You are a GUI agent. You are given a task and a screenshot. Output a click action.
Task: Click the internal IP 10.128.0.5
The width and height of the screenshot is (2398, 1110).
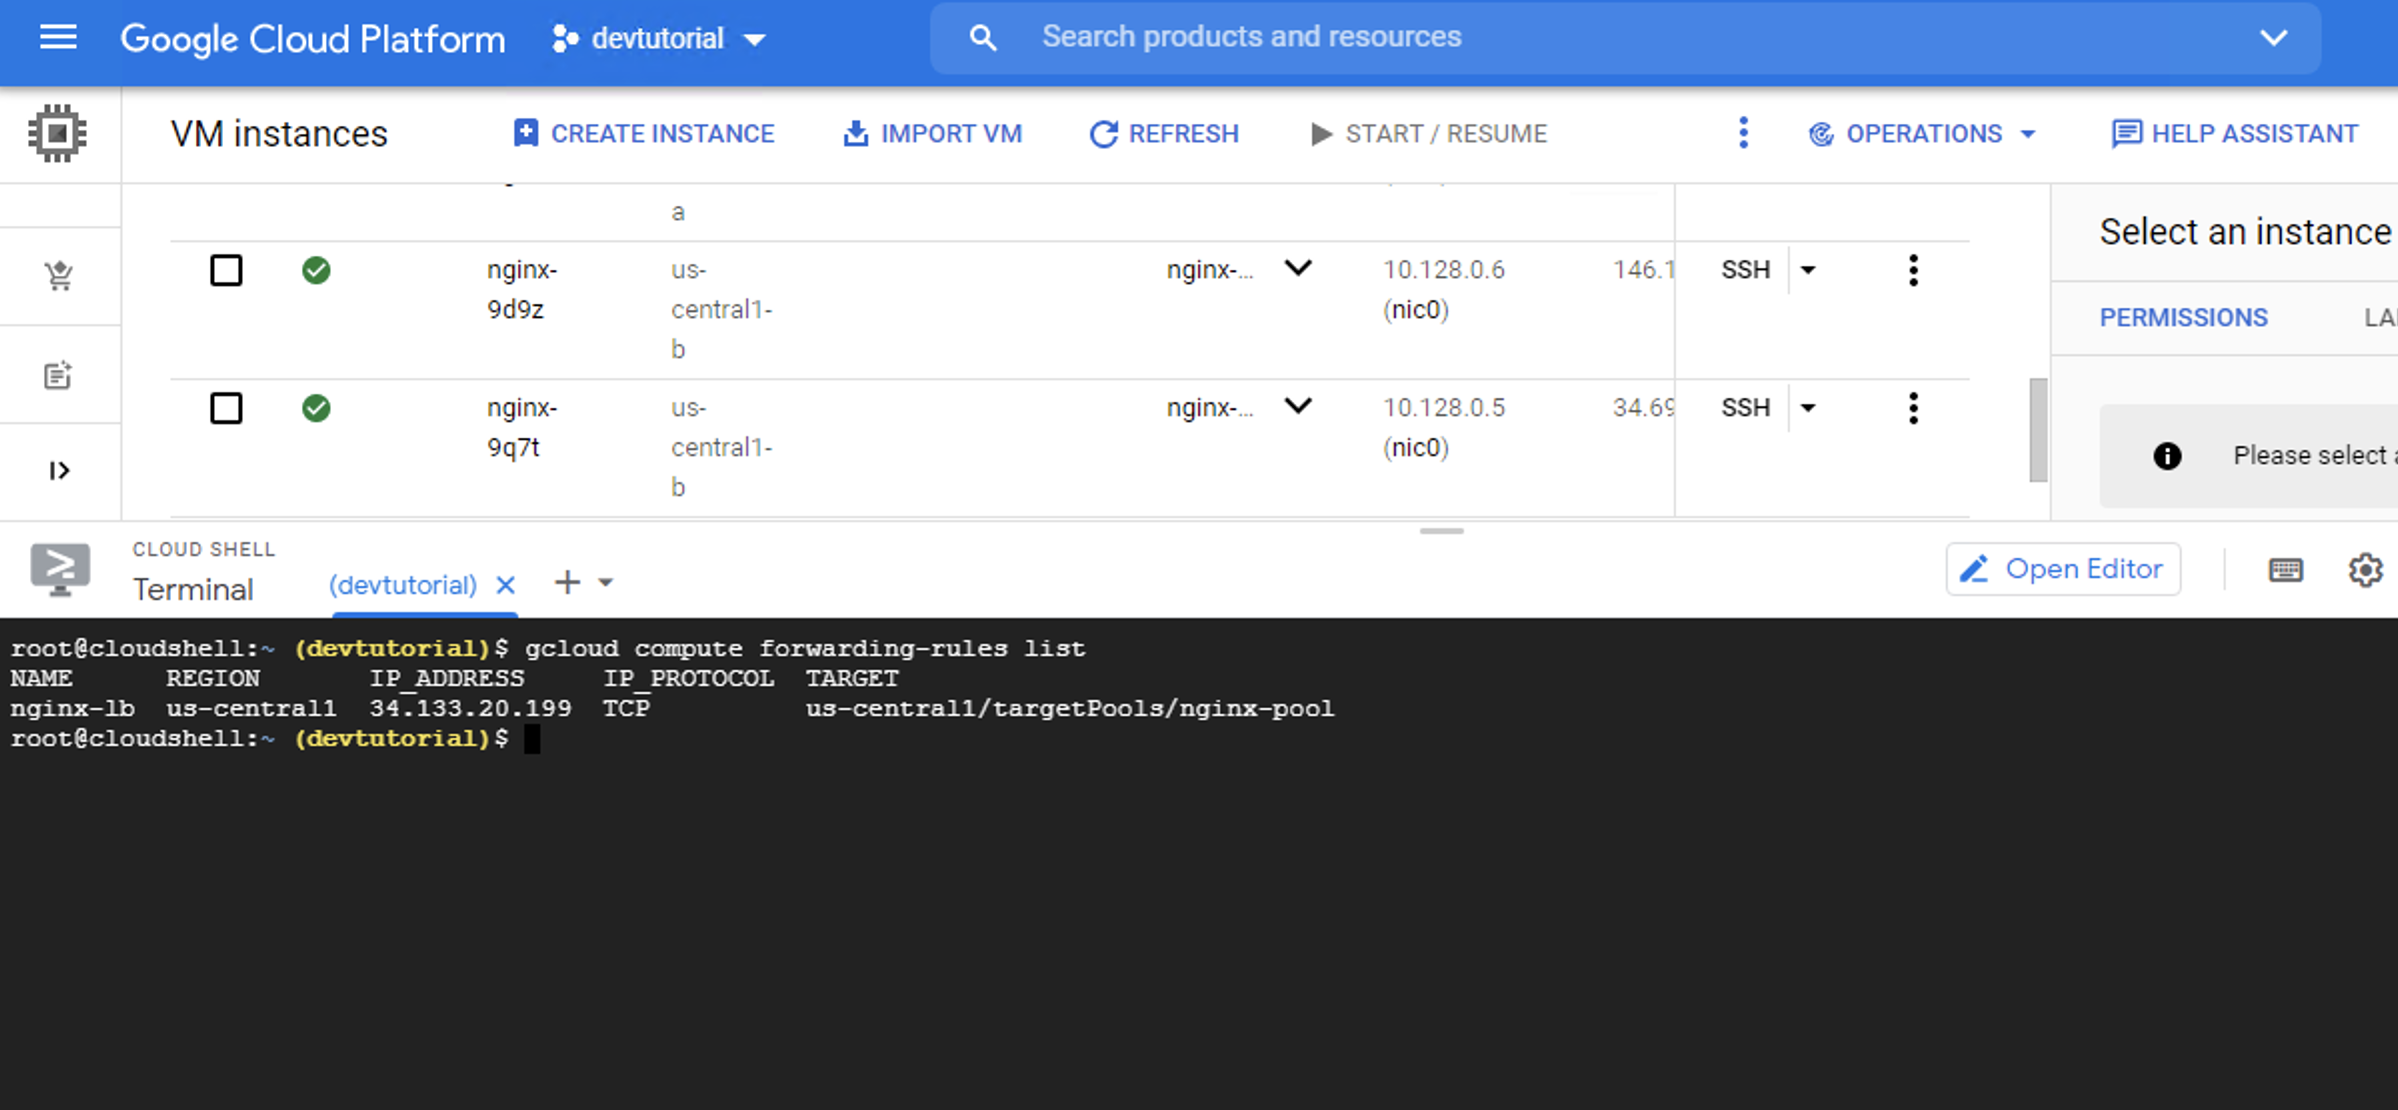[x=1443, y=408]
